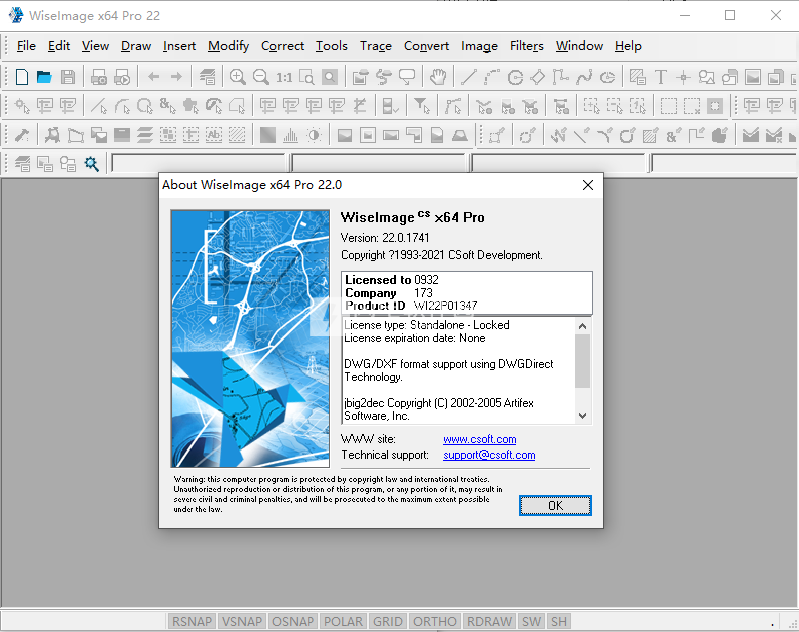Select the Pan hand tool

tap(438, 77)
